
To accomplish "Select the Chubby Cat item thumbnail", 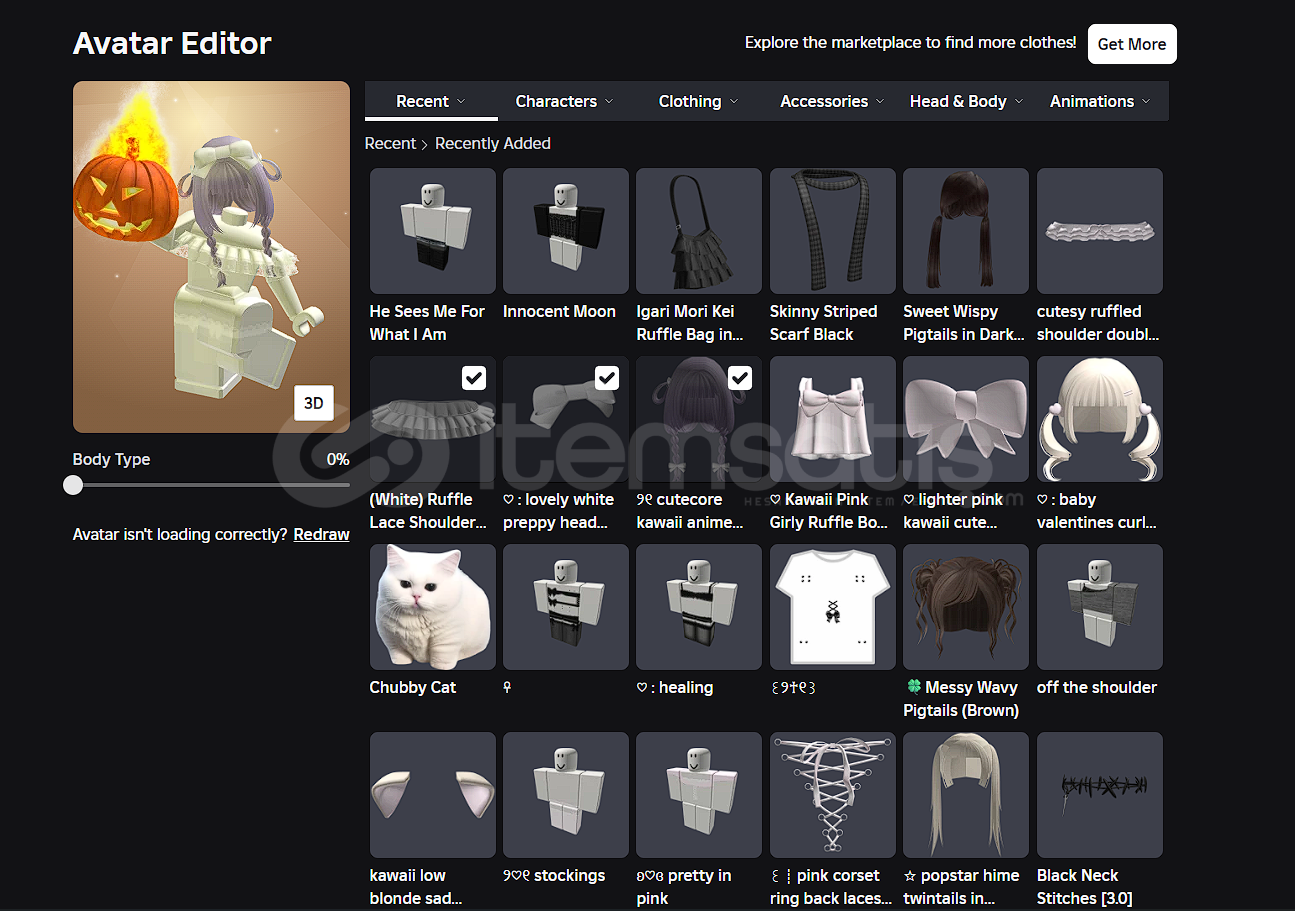I will click(x=432, y=607).
